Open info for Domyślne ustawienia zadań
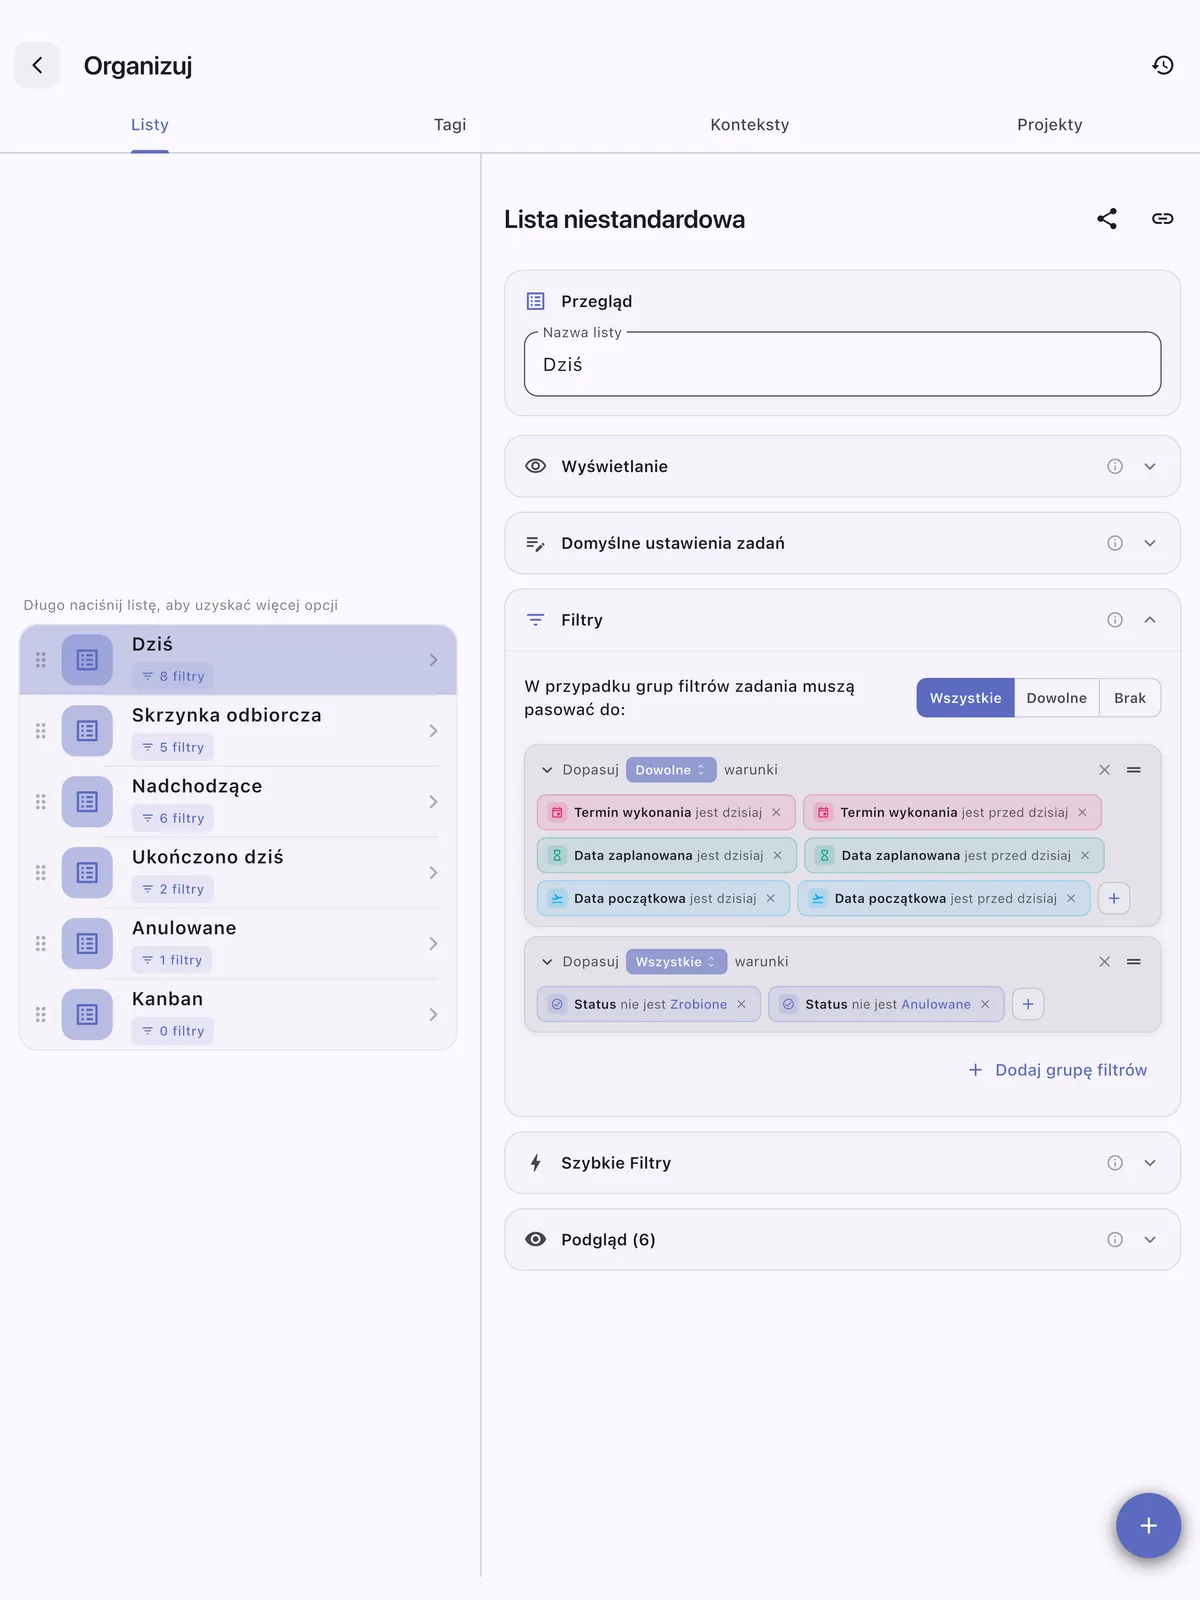This screenshot has width=1200, height=1600. click(1115, 543)
